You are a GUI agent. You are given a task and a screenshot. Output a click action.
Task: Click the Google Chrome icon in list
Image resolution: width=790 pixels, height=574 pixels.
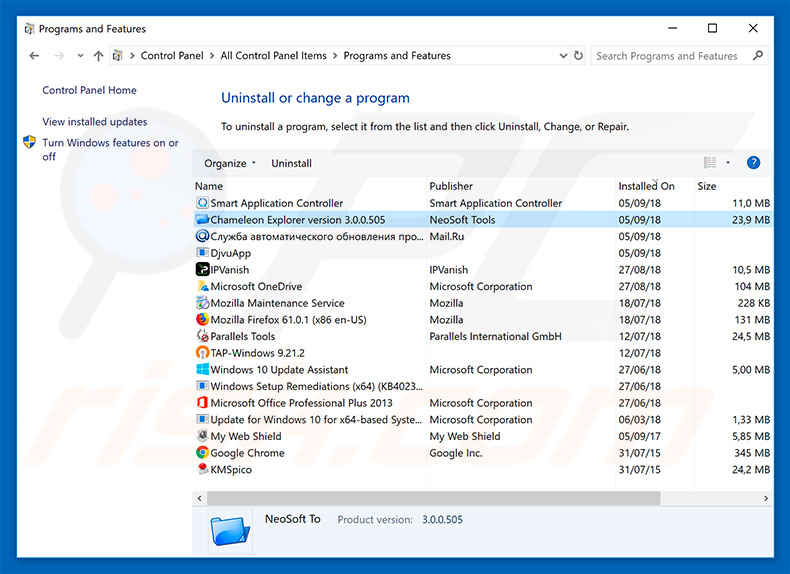click(202, 453)
